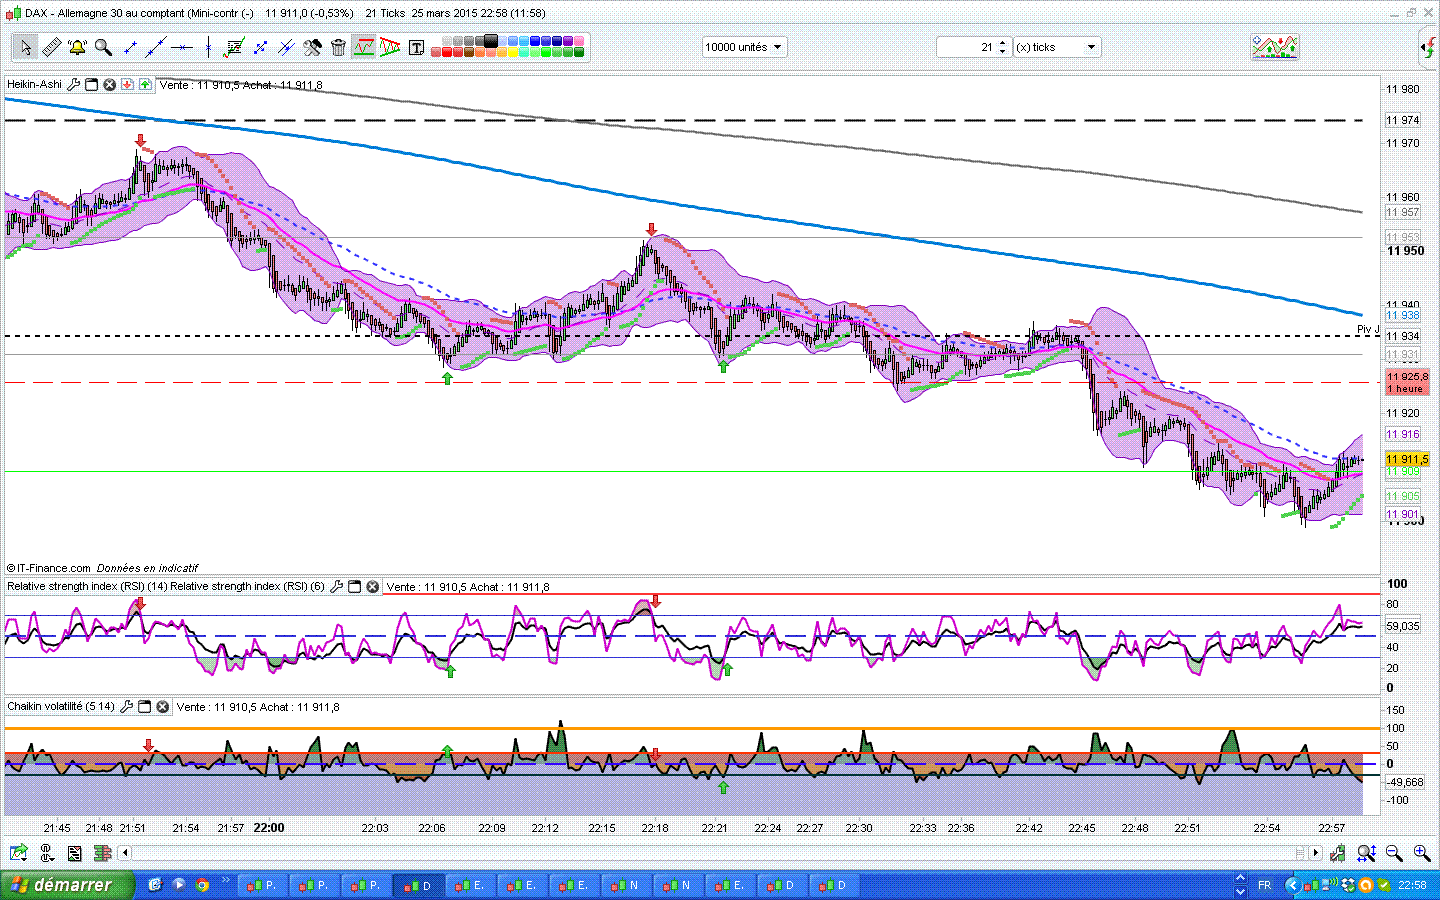Toggle the Heikin-Ashi red down-arrow signal
Image resolution: width=1440 pixels, height=900 pixels.
click(x=127, y=85)
